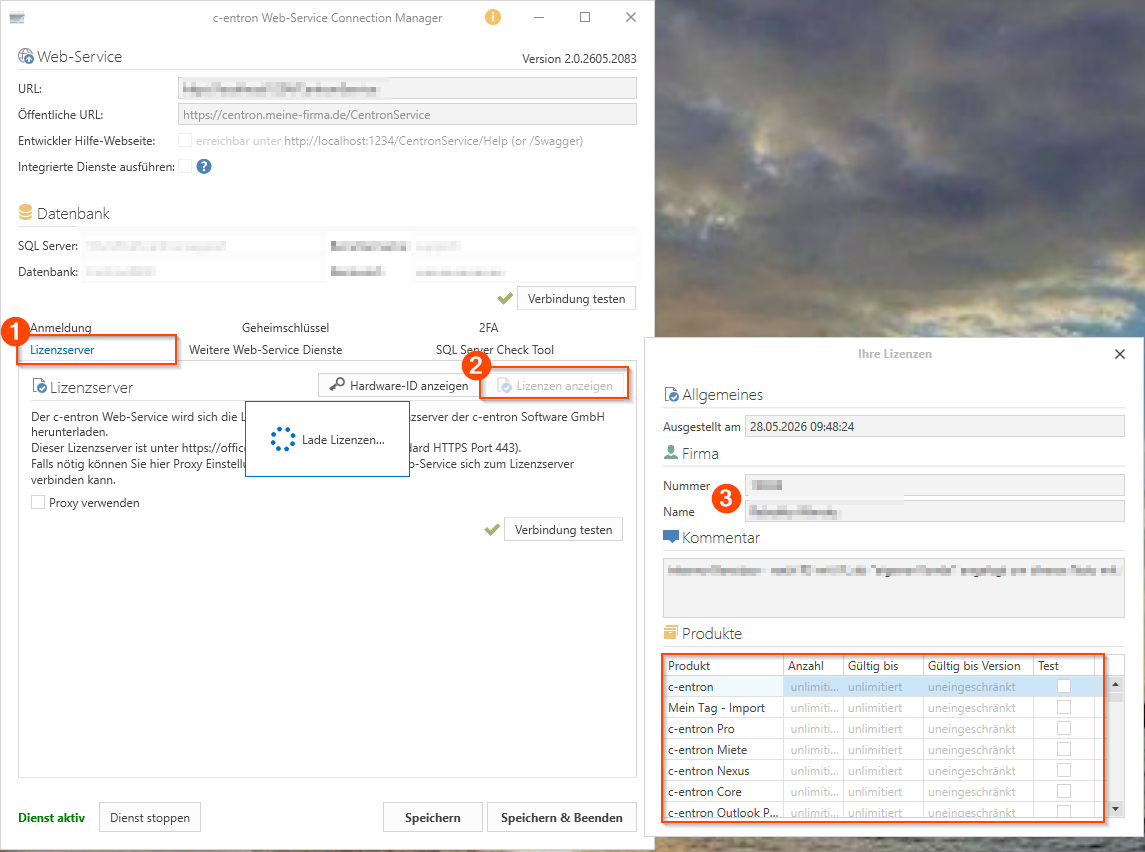Select the c-entron Pro row
The image size is (1145, 852).
click(x=884, y=729)
